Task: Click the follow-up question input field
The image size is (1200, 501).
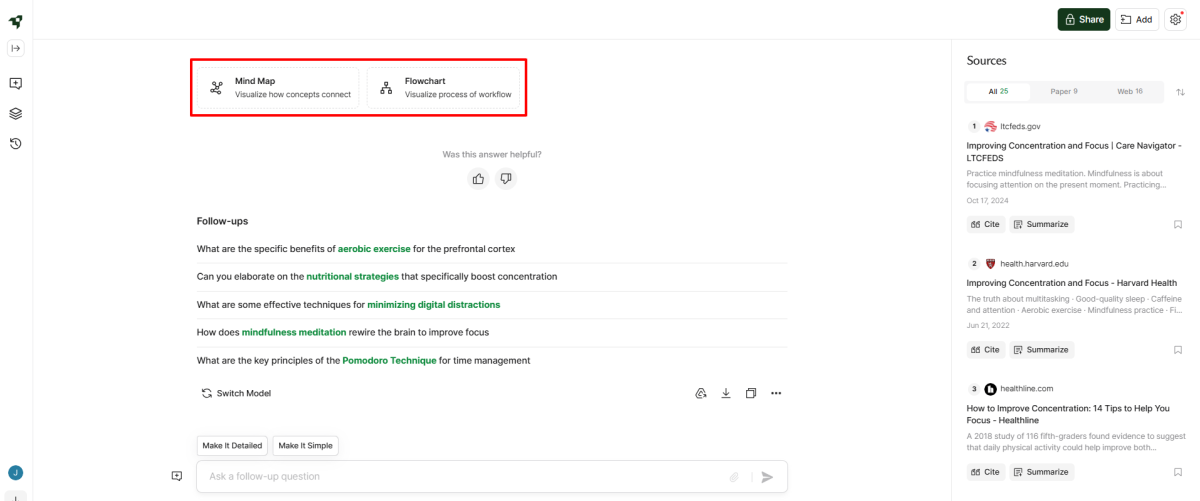Action: click(465, 477)
